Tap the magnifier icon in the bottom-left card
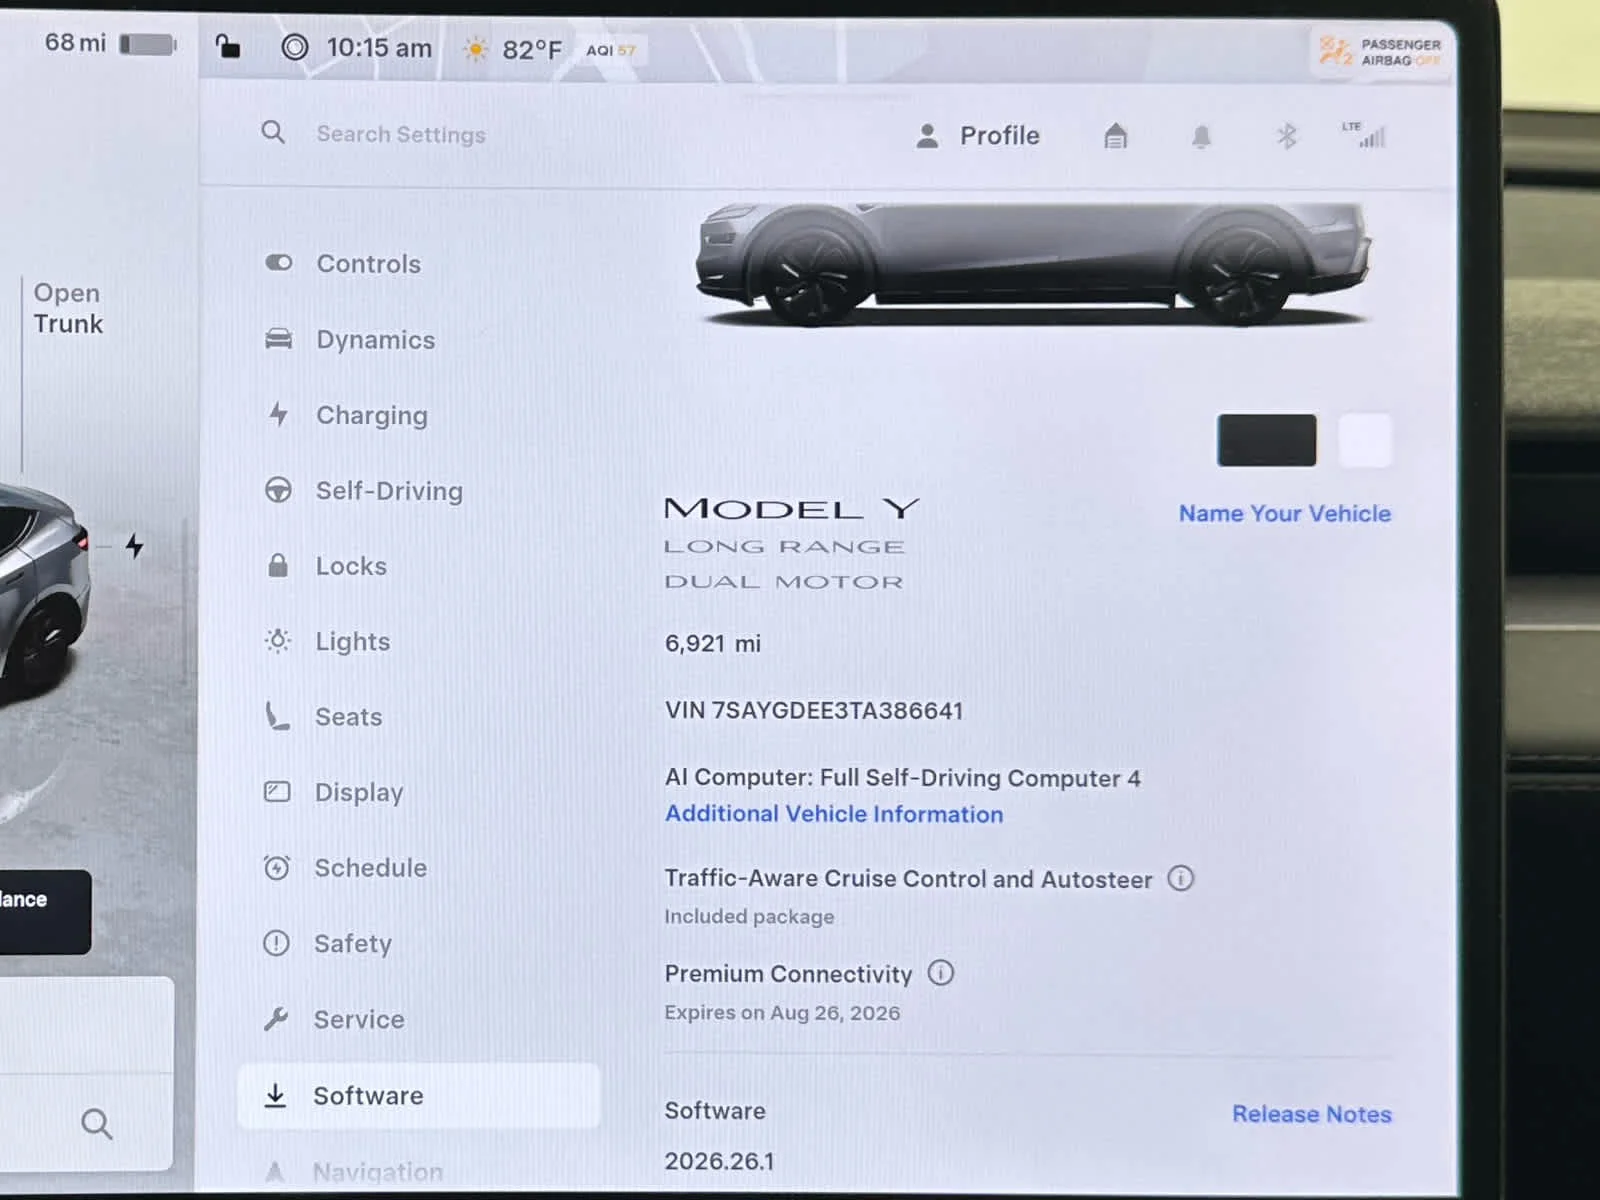 96,1124
